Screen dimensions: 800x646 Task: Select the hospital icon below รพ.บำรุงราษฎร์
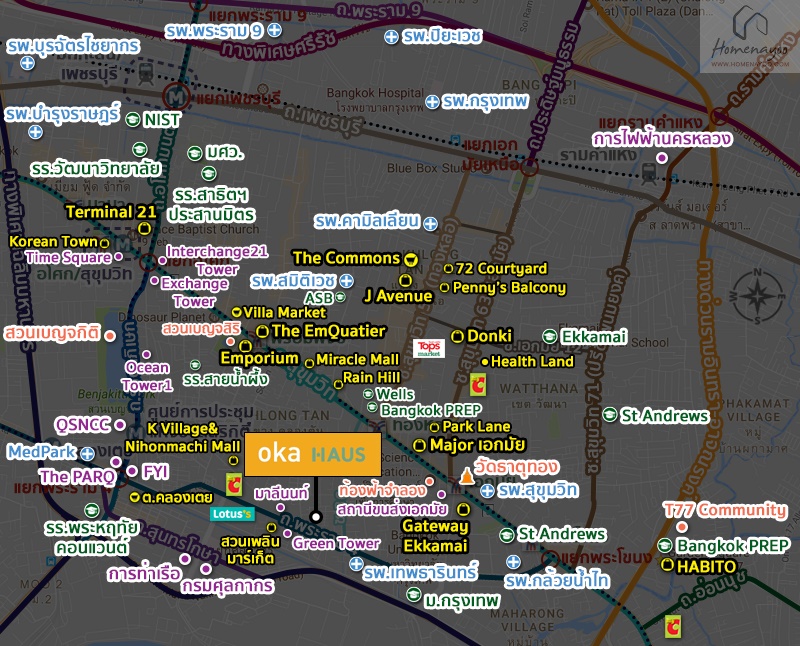(35, 132)
